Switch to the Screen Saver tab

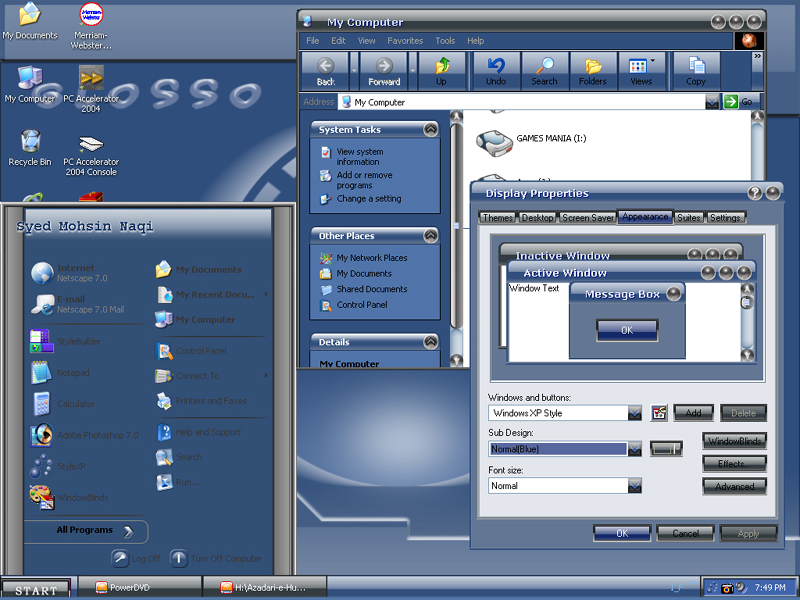587,218
